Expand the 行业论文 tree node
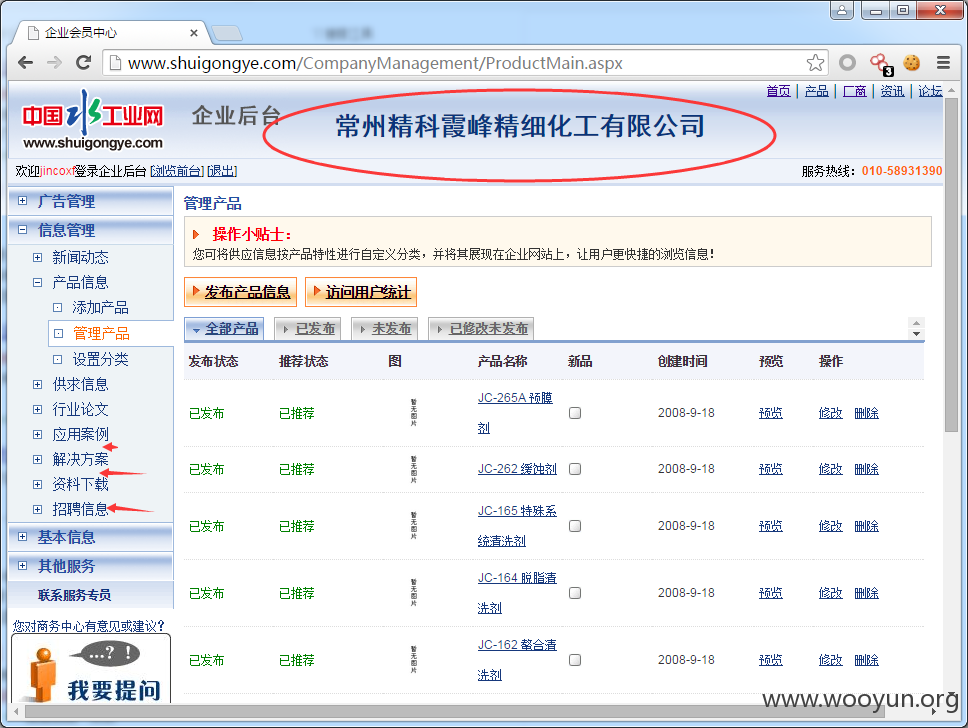 coord(38,409)
